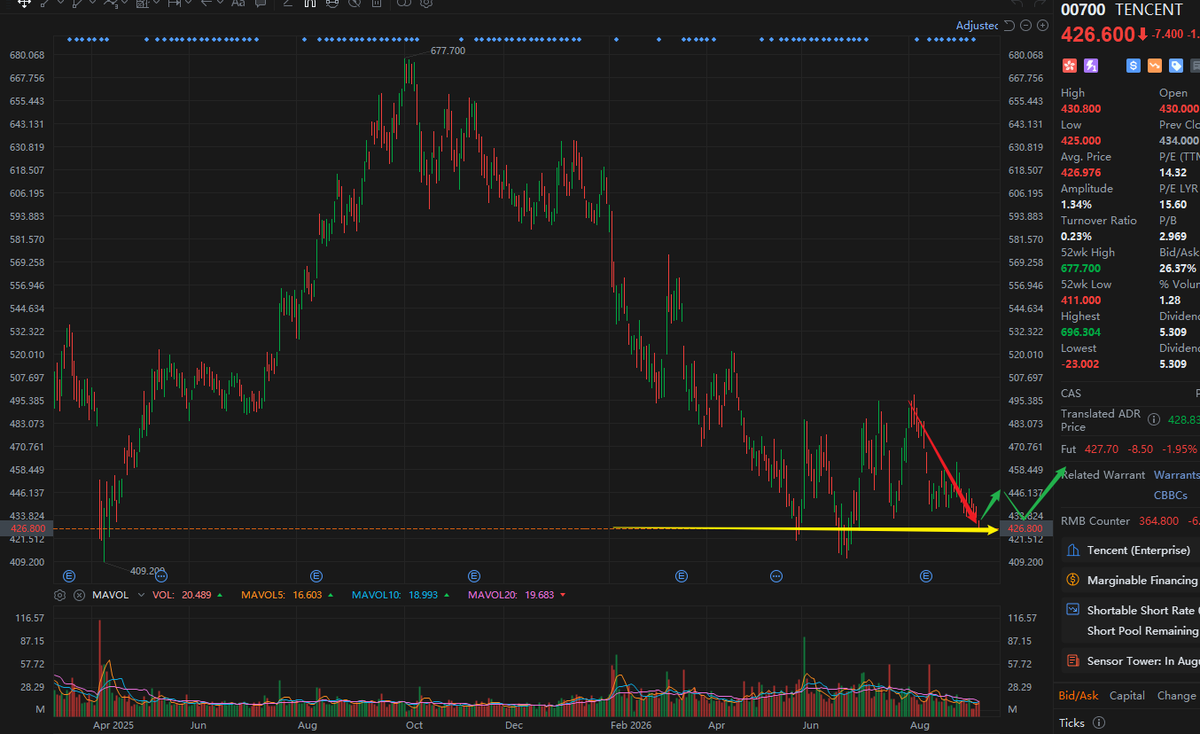Open the drawing toolbar settings gear

point(426,3)
